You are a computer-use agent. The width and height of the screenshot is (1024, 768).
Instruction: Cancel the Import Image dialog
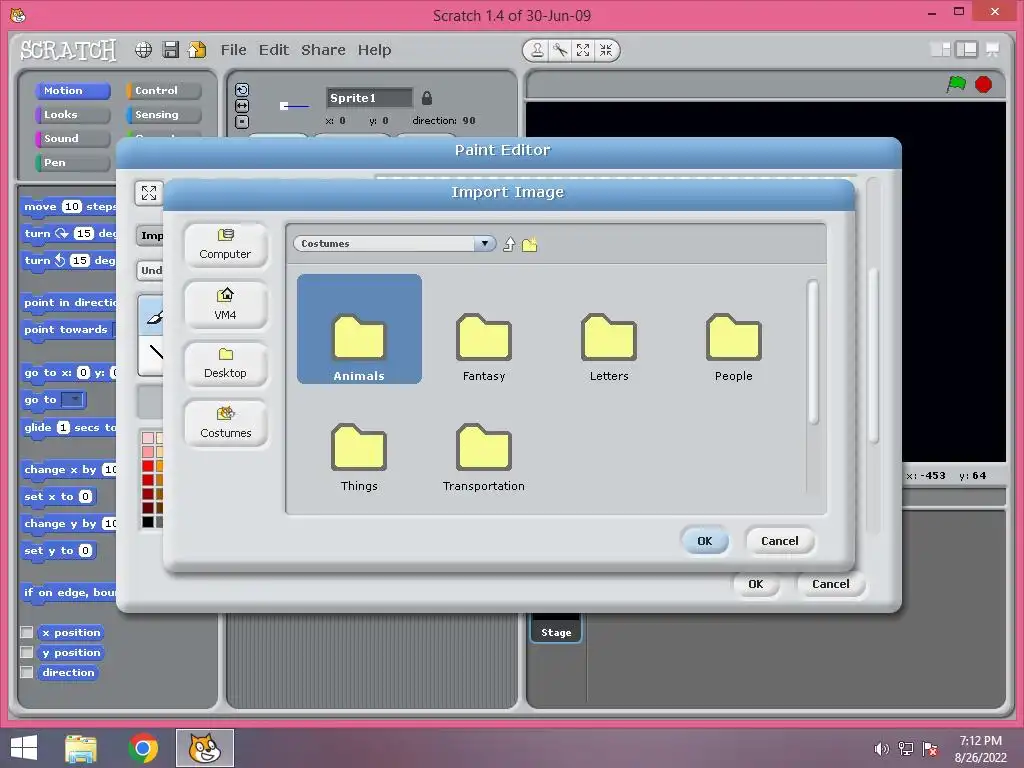[x=780, y=541]
